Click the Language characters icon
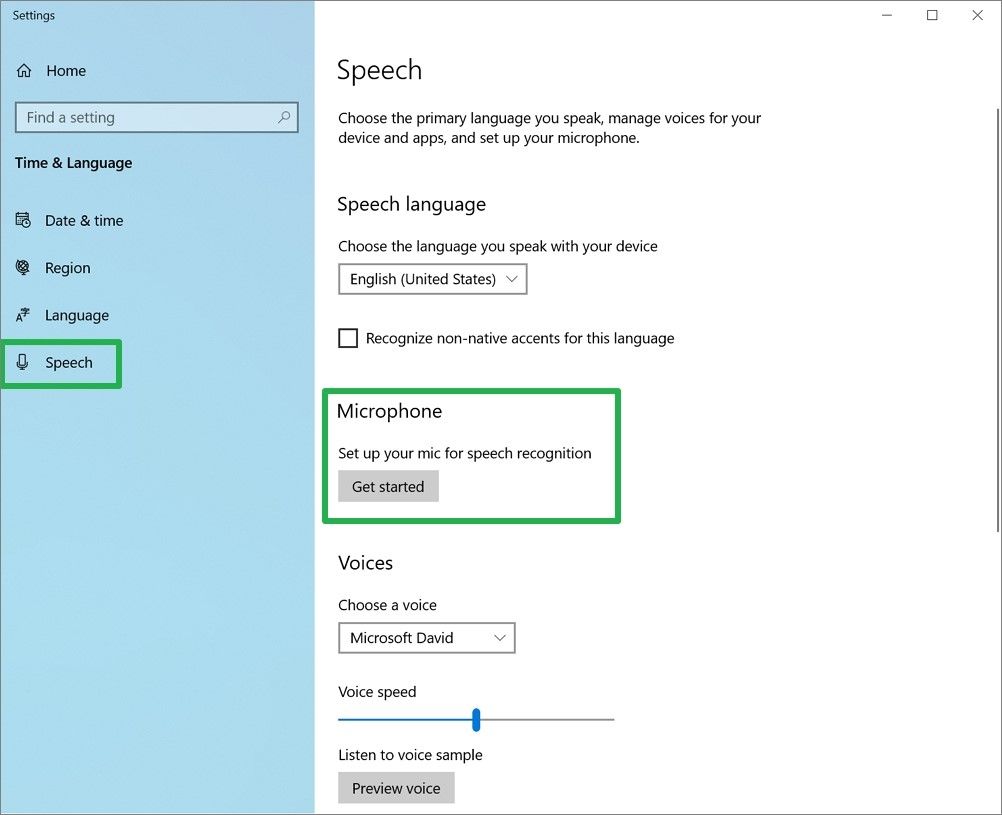The width and height of the screenshot is (1002, 815). (x=23, y=314)
